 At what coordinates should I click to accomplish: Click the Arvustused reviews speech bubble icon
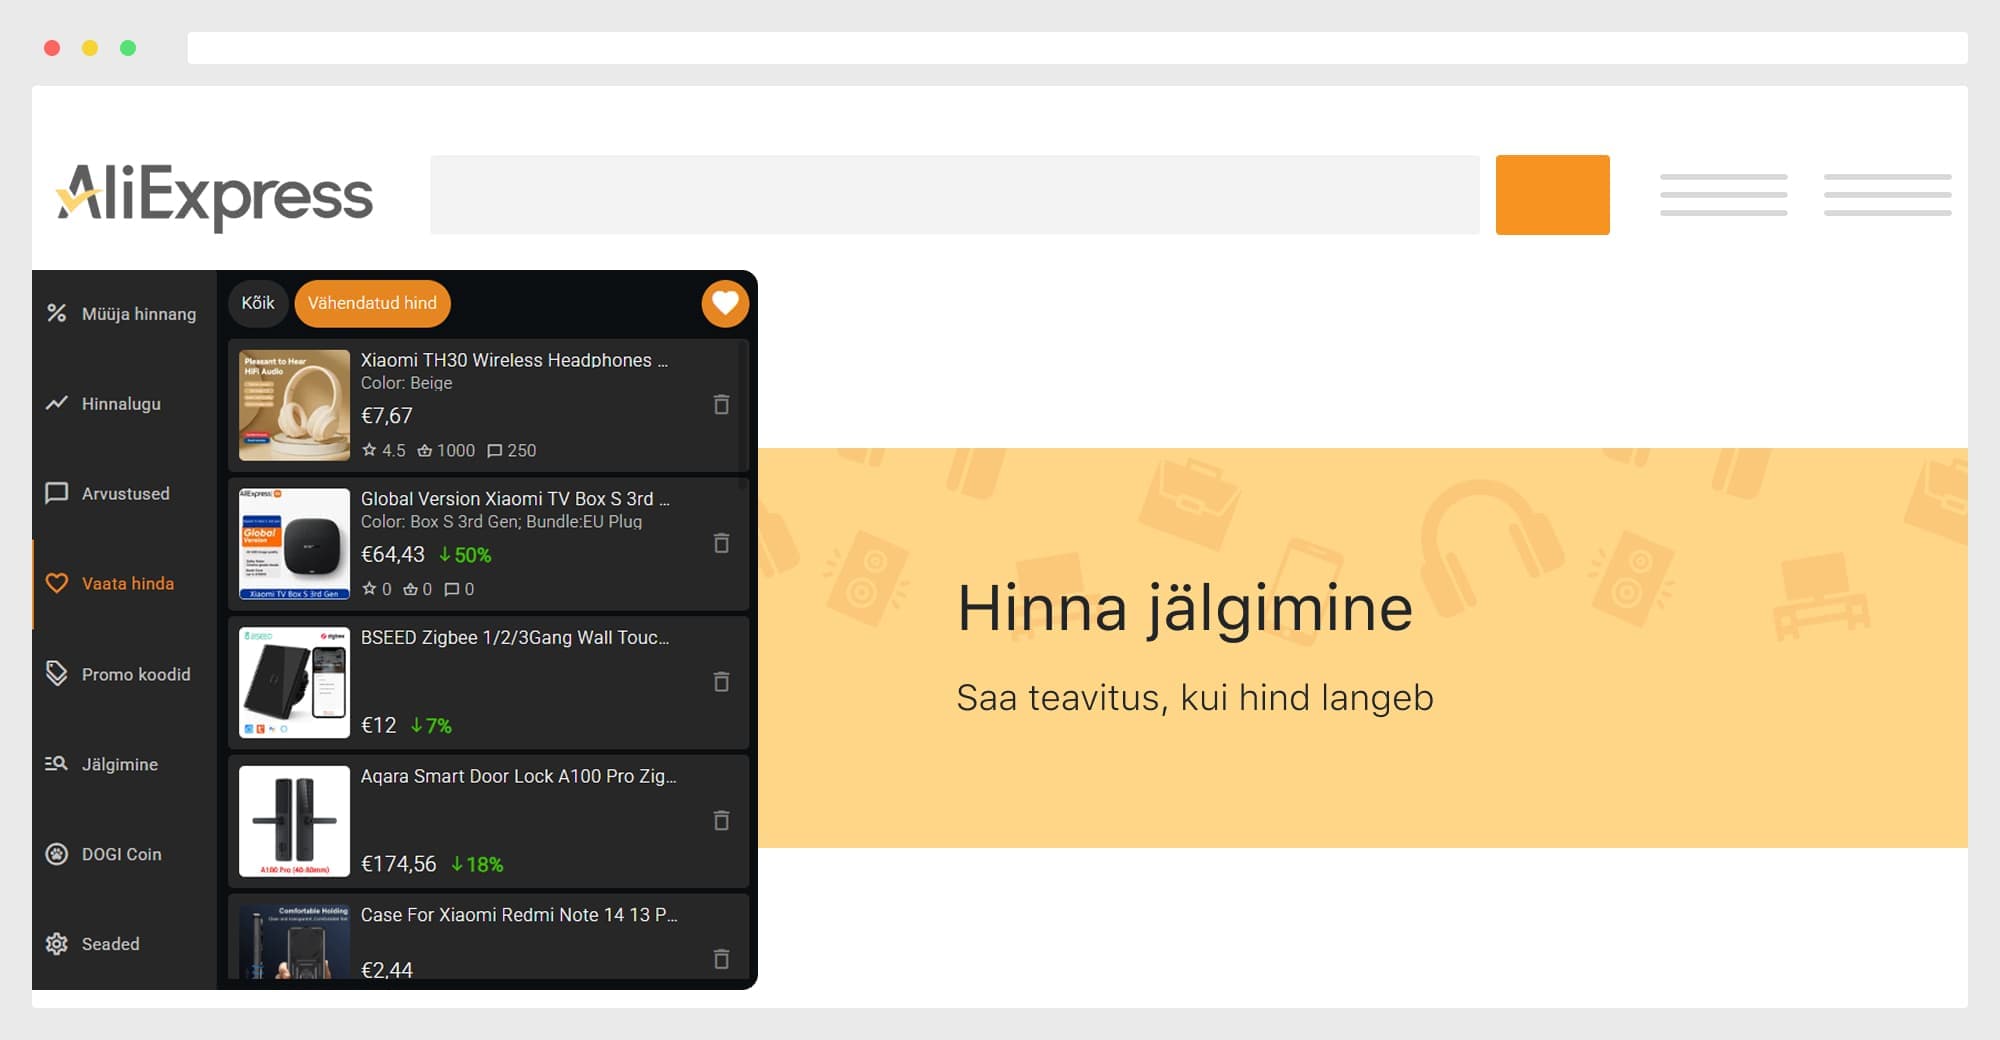[x=57, y=493]
